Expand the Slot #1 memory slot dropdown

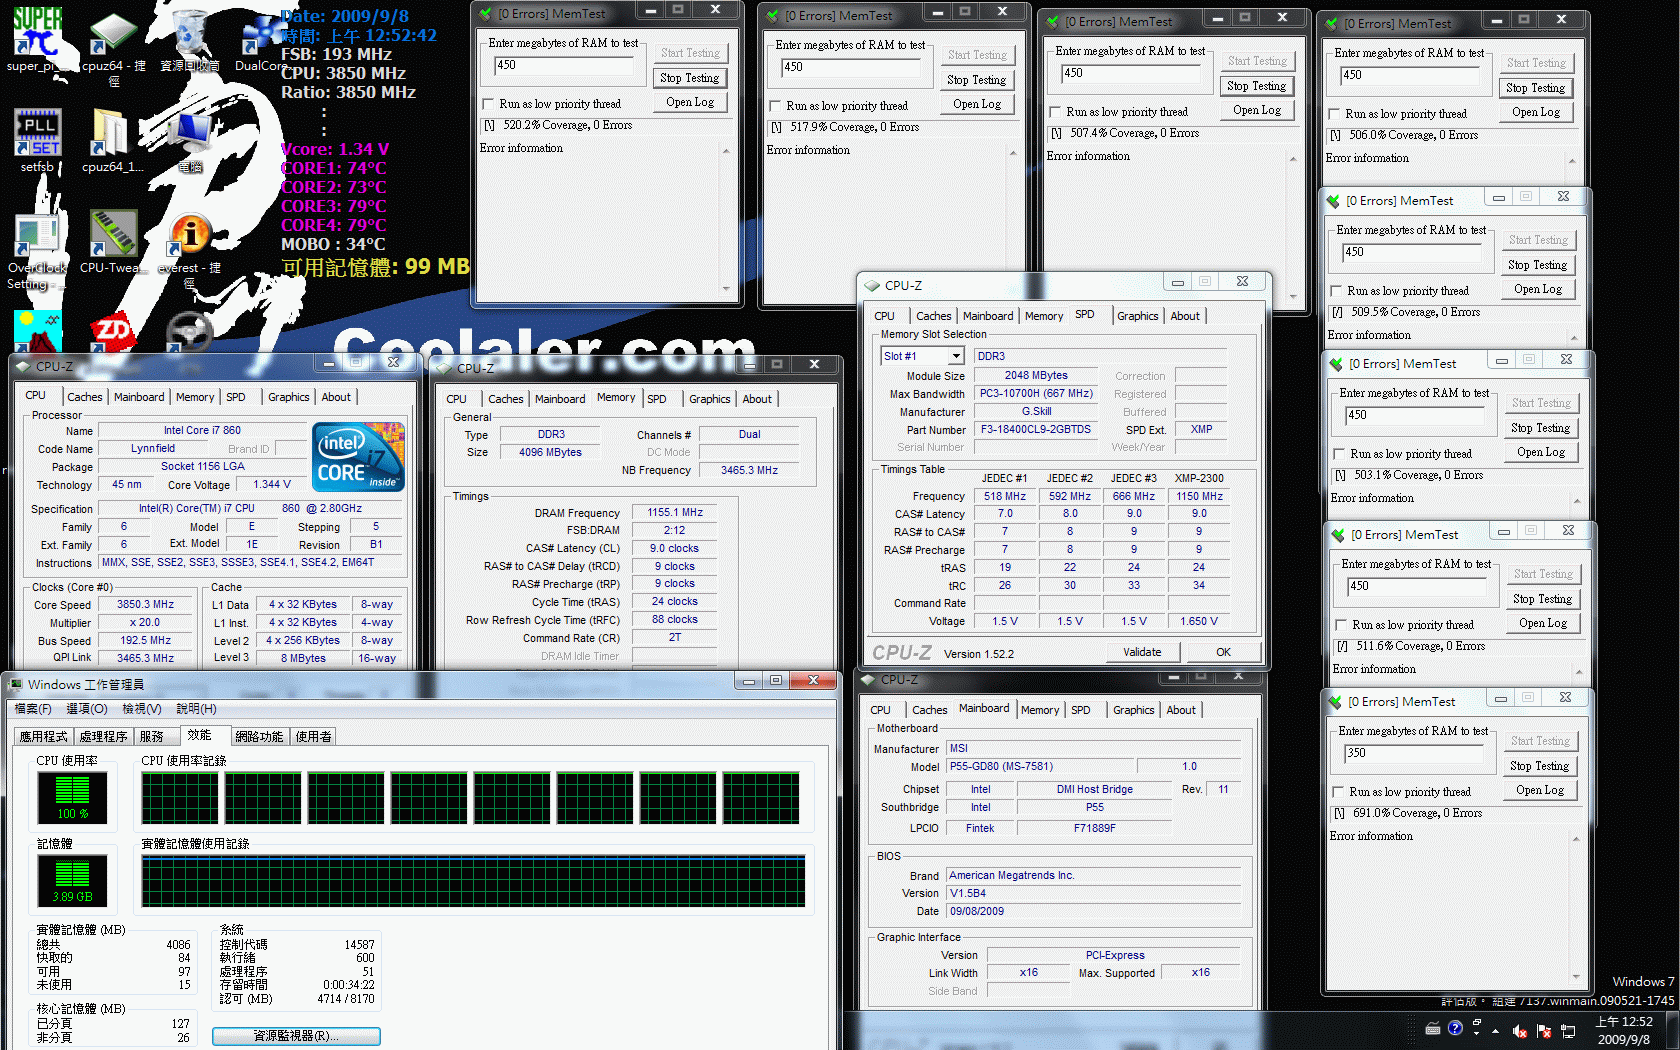(956, 356)
